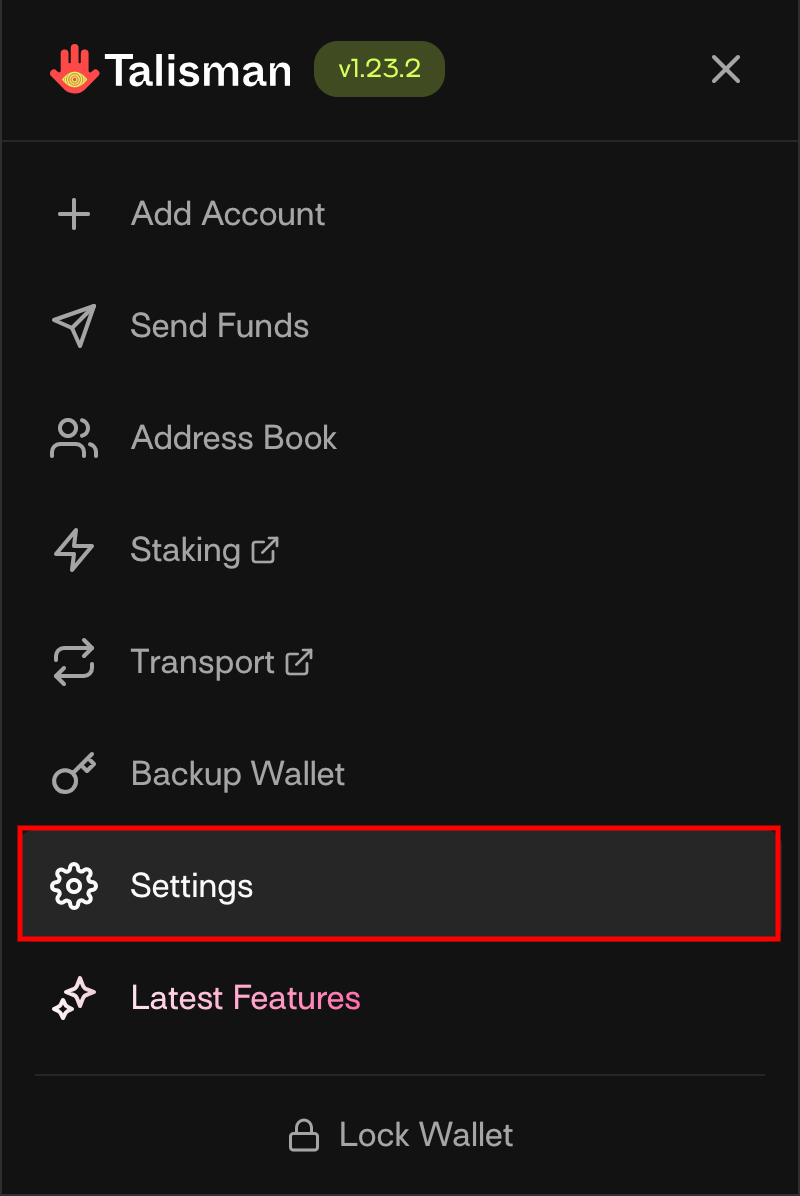800x1196 pixels.
Task: Select the Add Account menu item
Action: click(228, 214)
